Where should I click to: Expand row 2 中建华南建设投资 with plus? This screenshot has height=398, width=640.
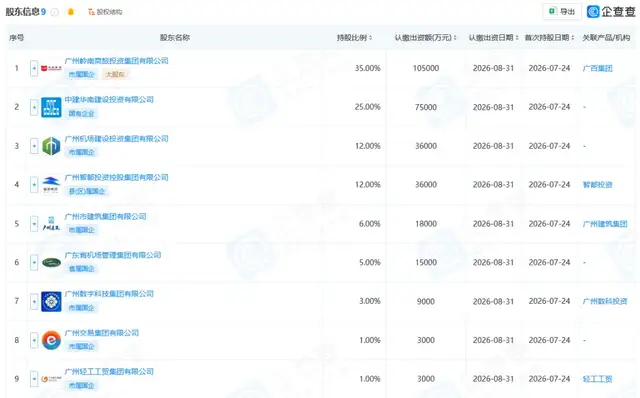[x=34, y=107]
